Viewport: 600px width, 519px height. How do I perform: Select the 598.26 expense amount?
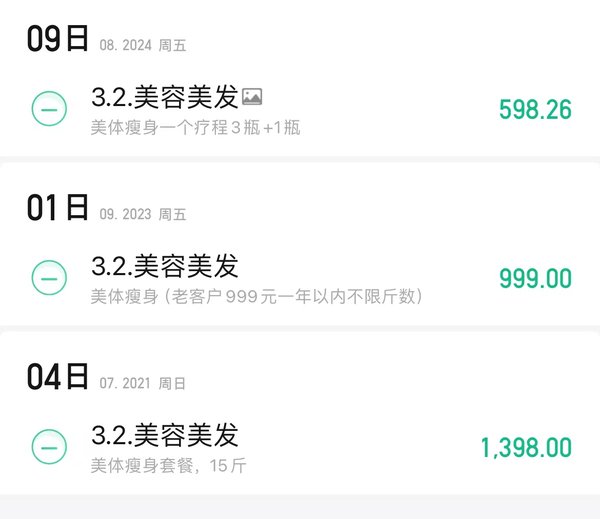click(x=535, y=109)
